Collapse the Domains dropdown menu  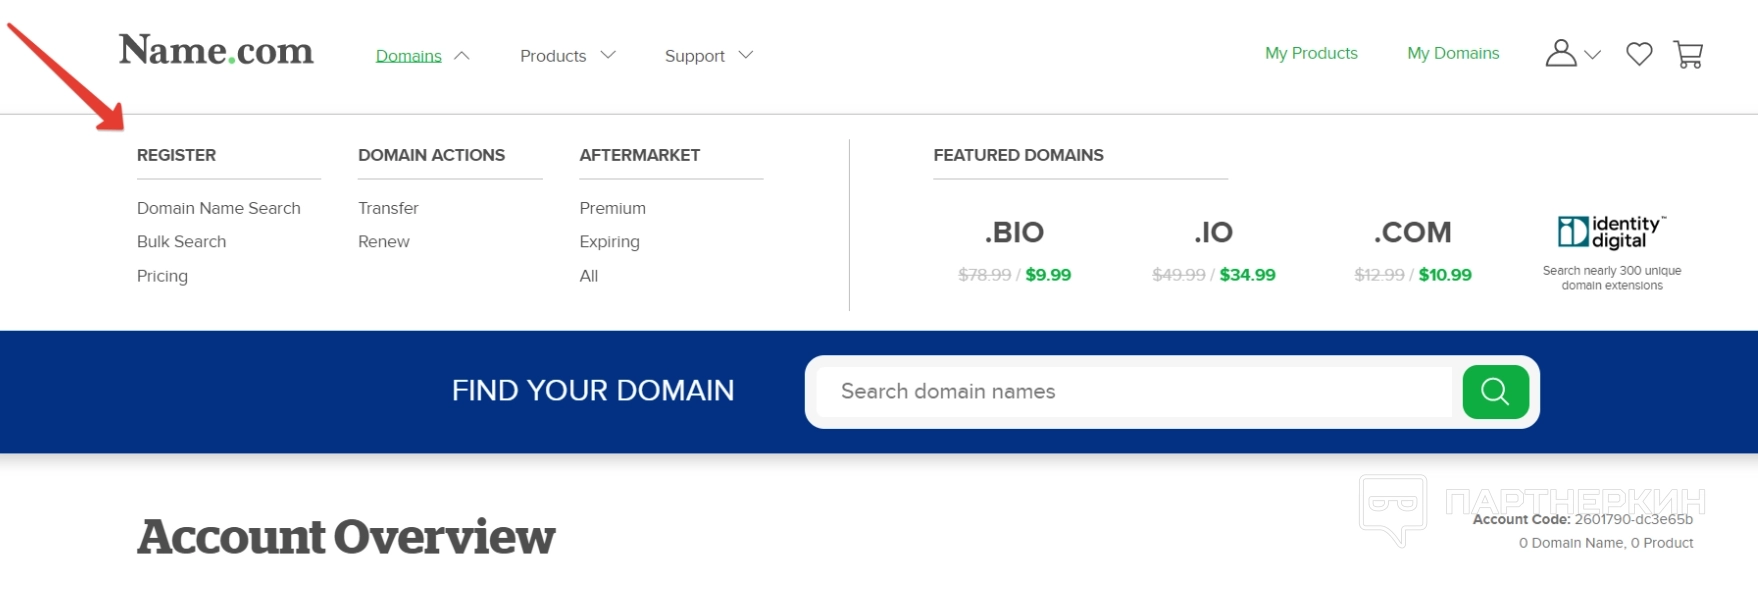(x=422, y=56)
